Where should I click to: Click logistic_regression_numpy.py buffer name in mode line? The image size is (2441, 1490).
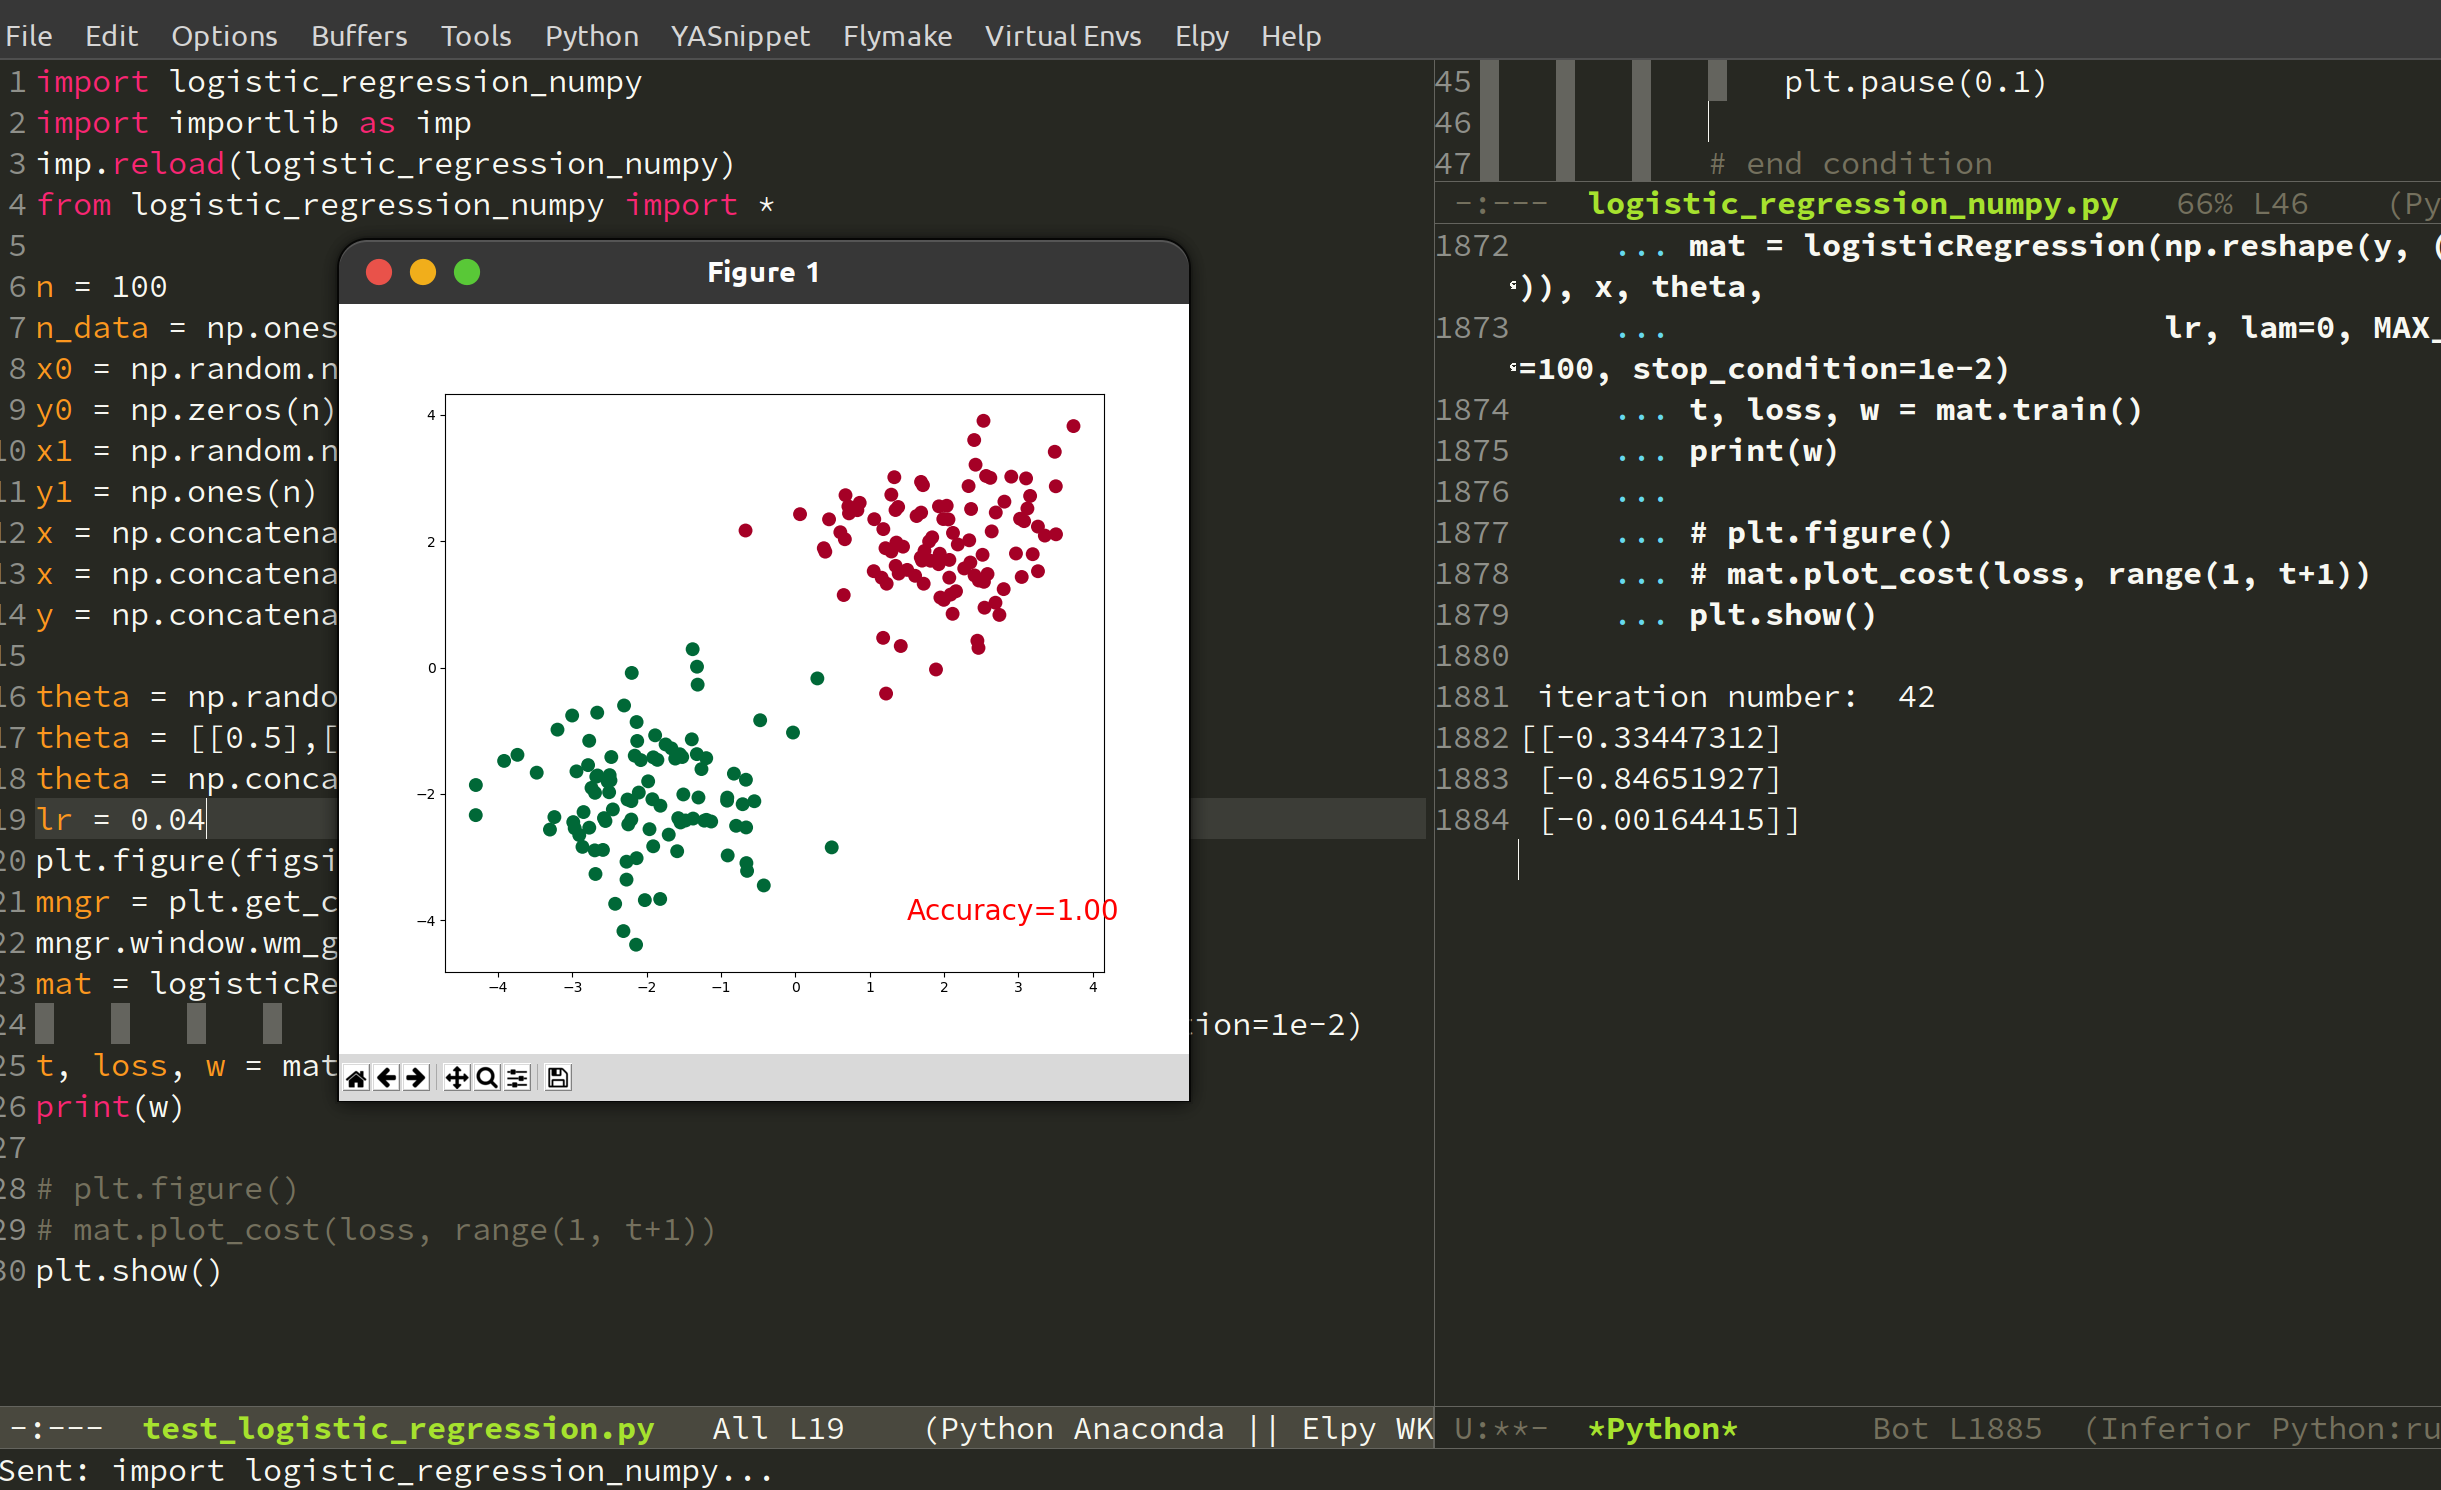[x=1852, y=204]
